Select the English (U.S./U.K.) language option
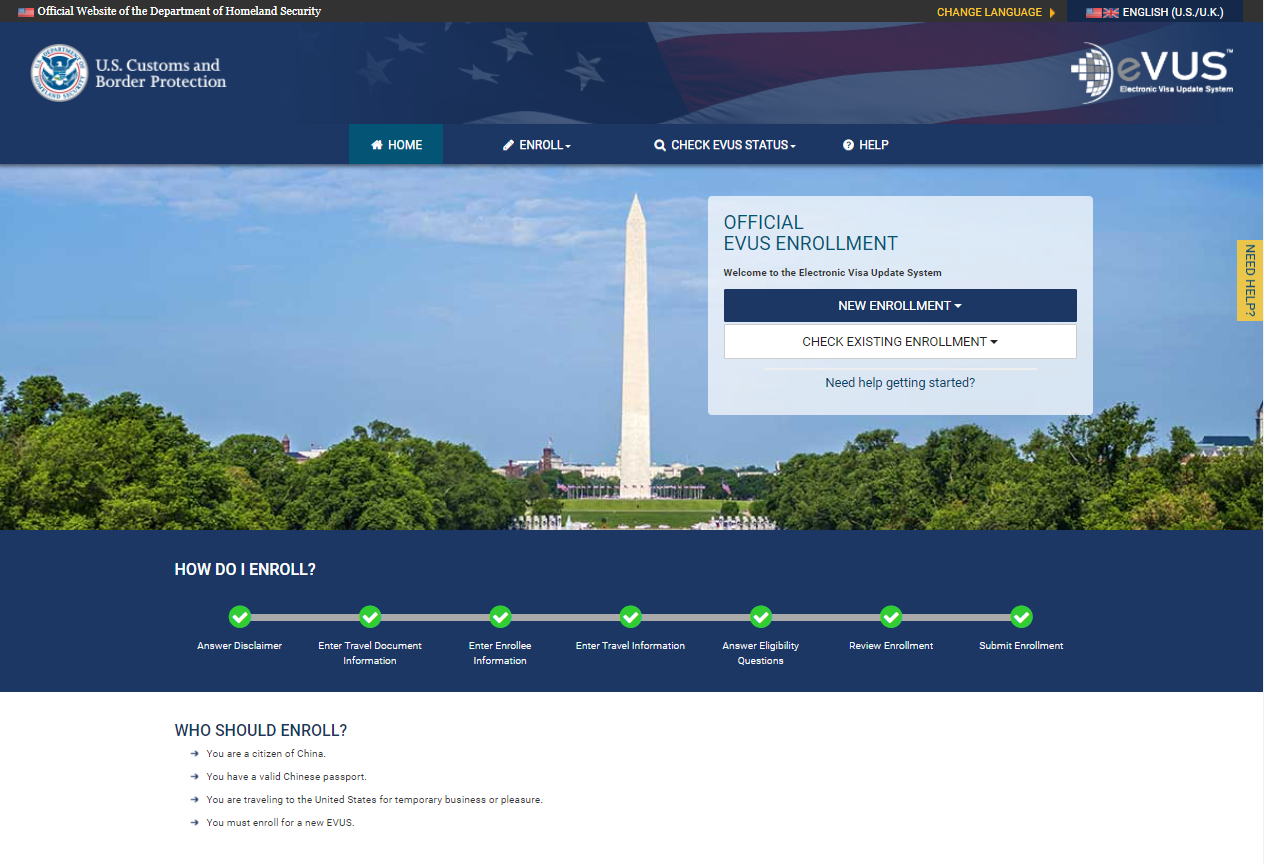Screen dimensions: 1264x864 click(1155, 12)
